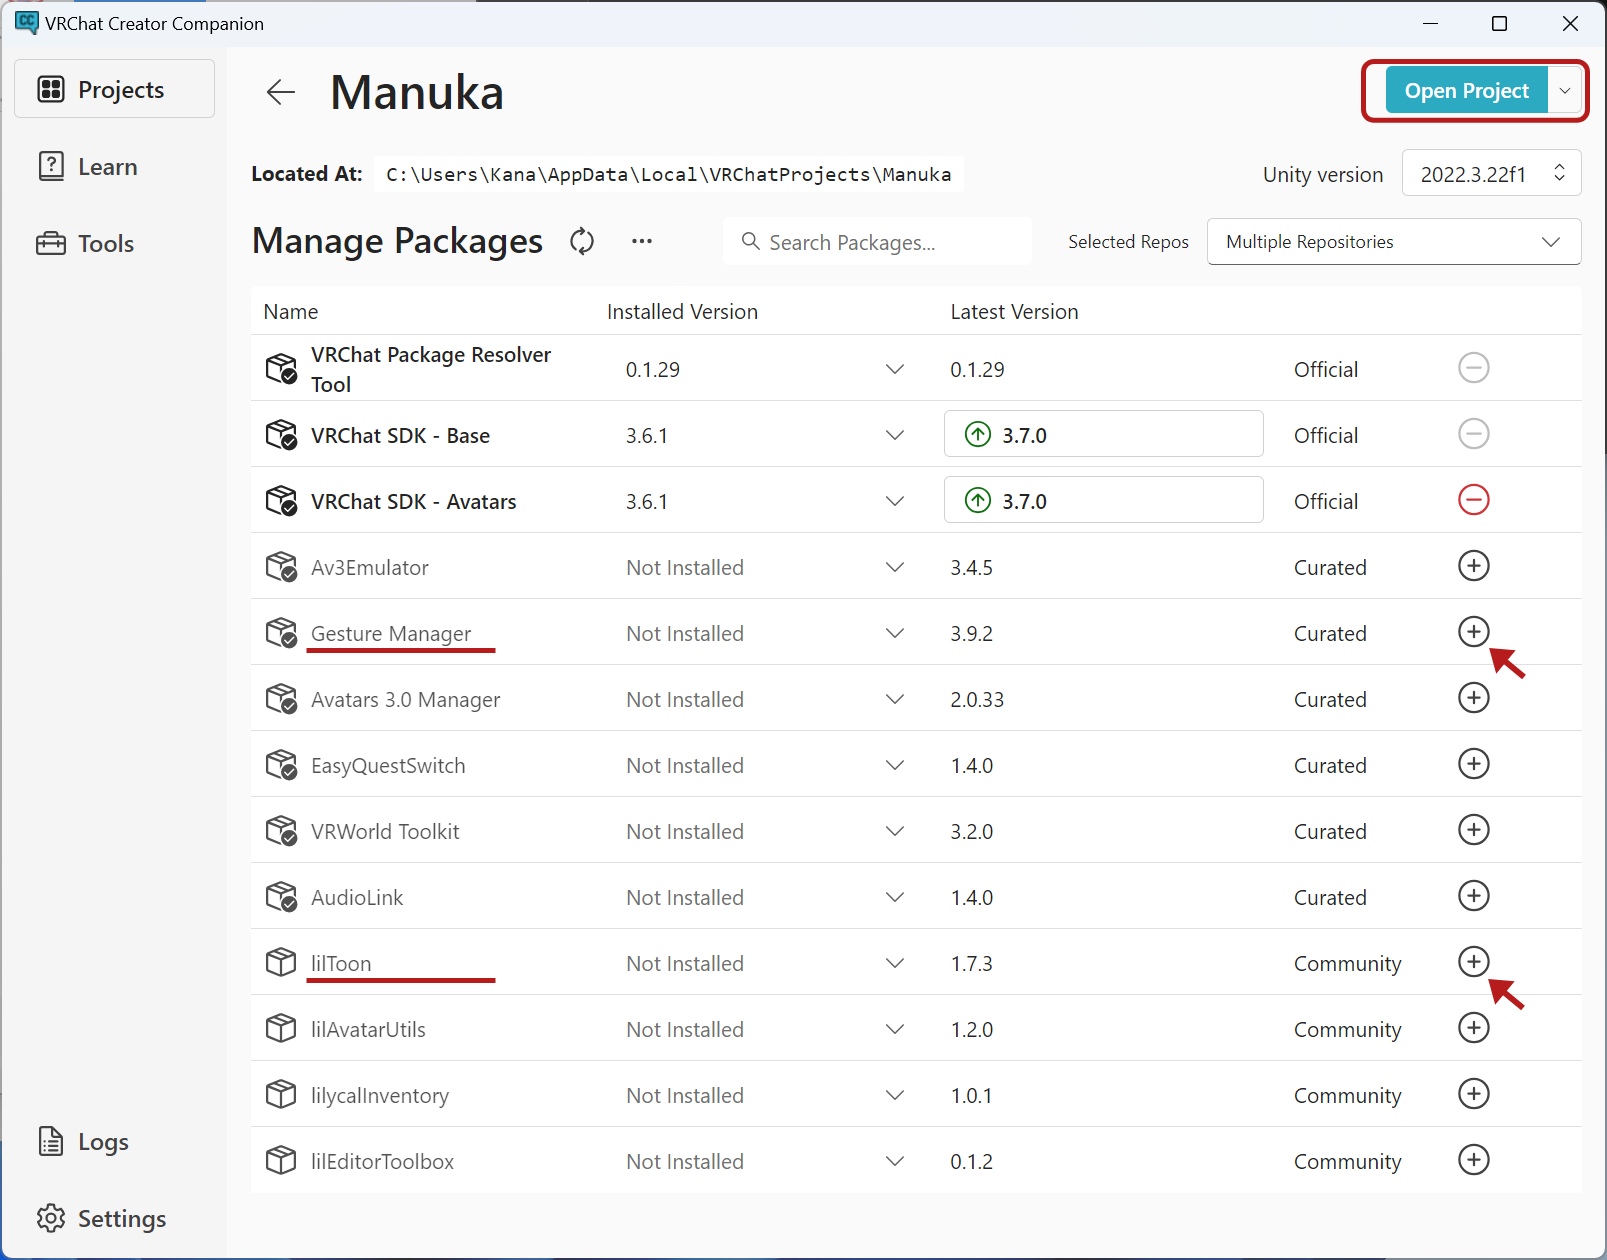Expand version dropdown for VRChat SDK - Avatars
Image resolution: width=1607 pixels, height=1260 pixels.
pyautogui.click(x=895, y=501)
